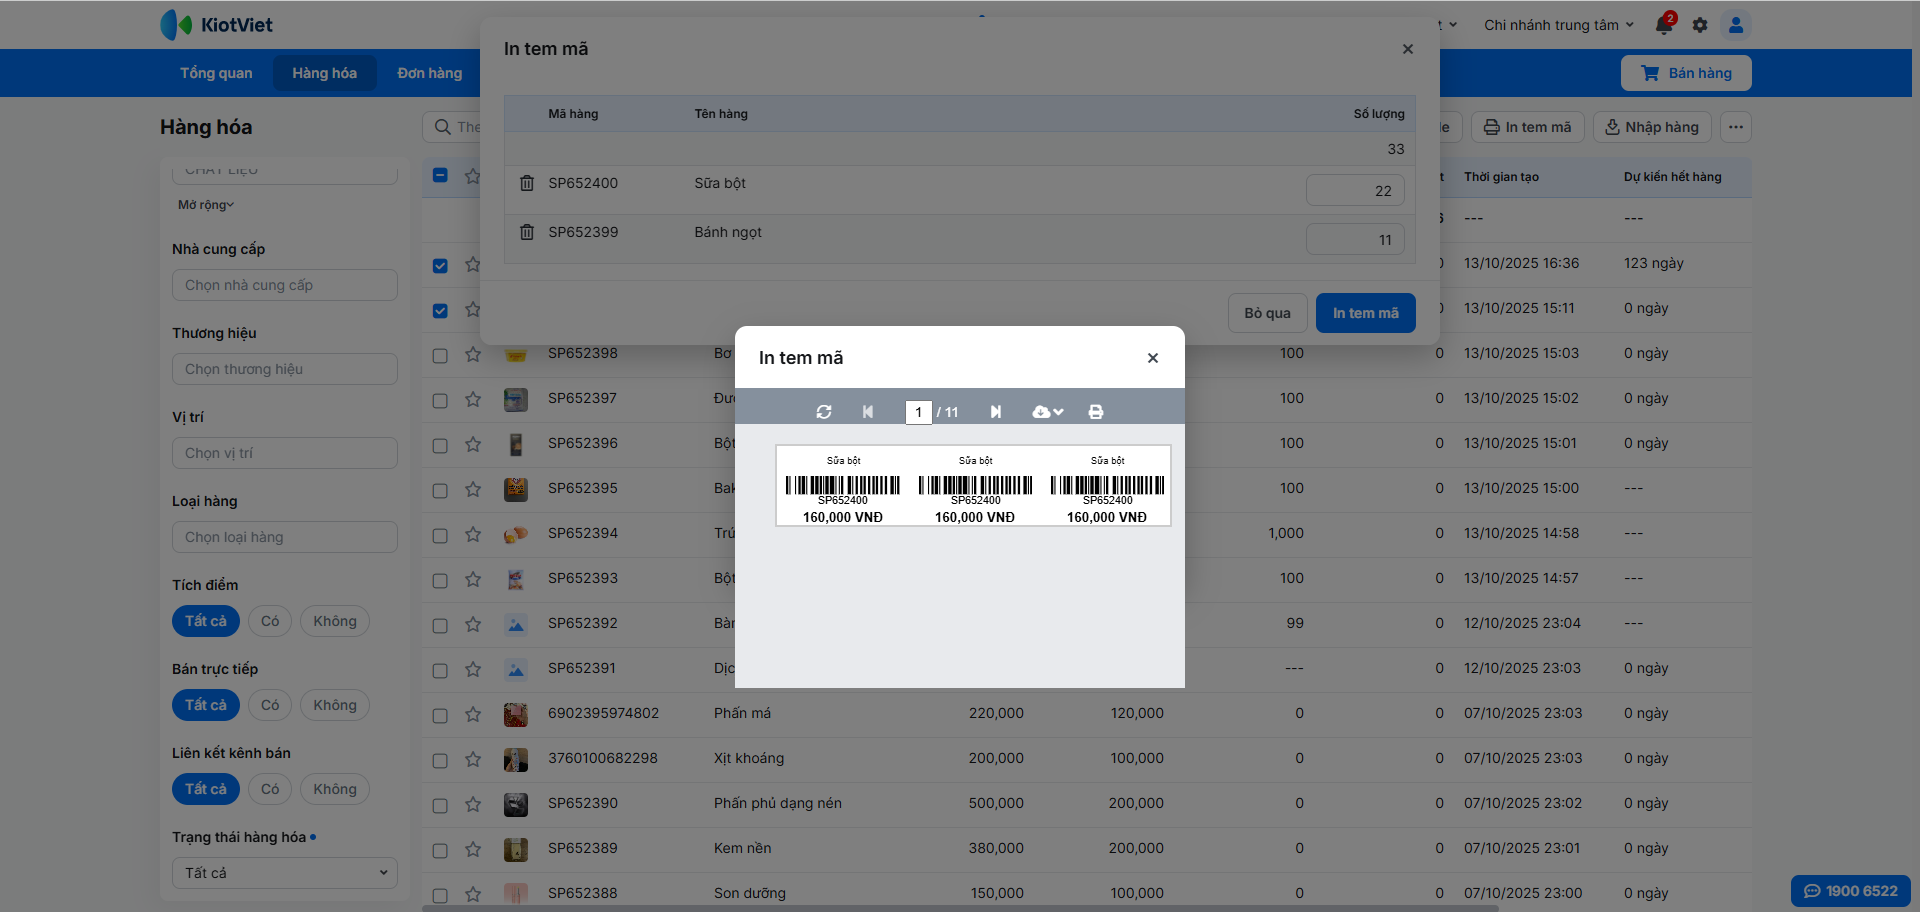Star the SP652397 product
1920x912 pixels.
[x=473, y=399]
